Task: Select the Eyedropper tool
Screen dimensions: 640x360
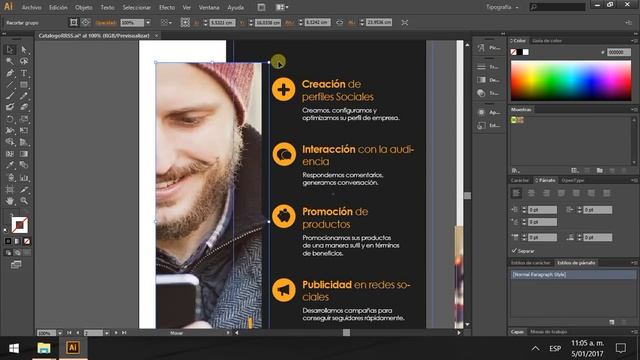Action: [10, 165]
